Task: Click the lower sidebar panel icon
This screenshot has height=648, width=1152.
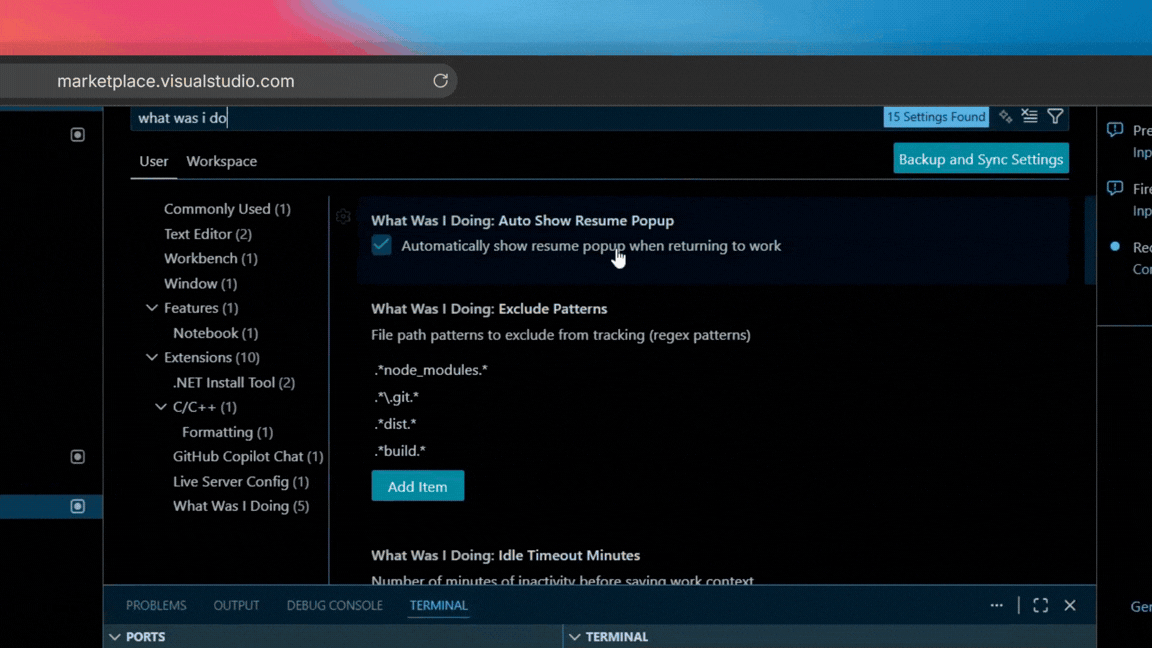Action: pos(77,457)
